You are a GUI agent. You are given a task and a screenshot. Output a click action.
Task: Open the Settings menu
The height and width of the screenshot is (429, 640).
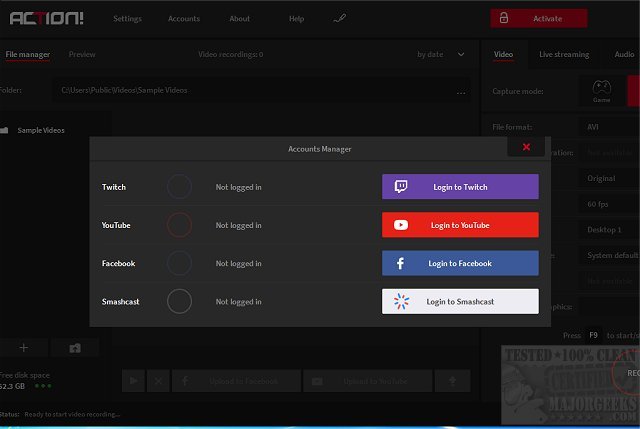tap(127, 19)
